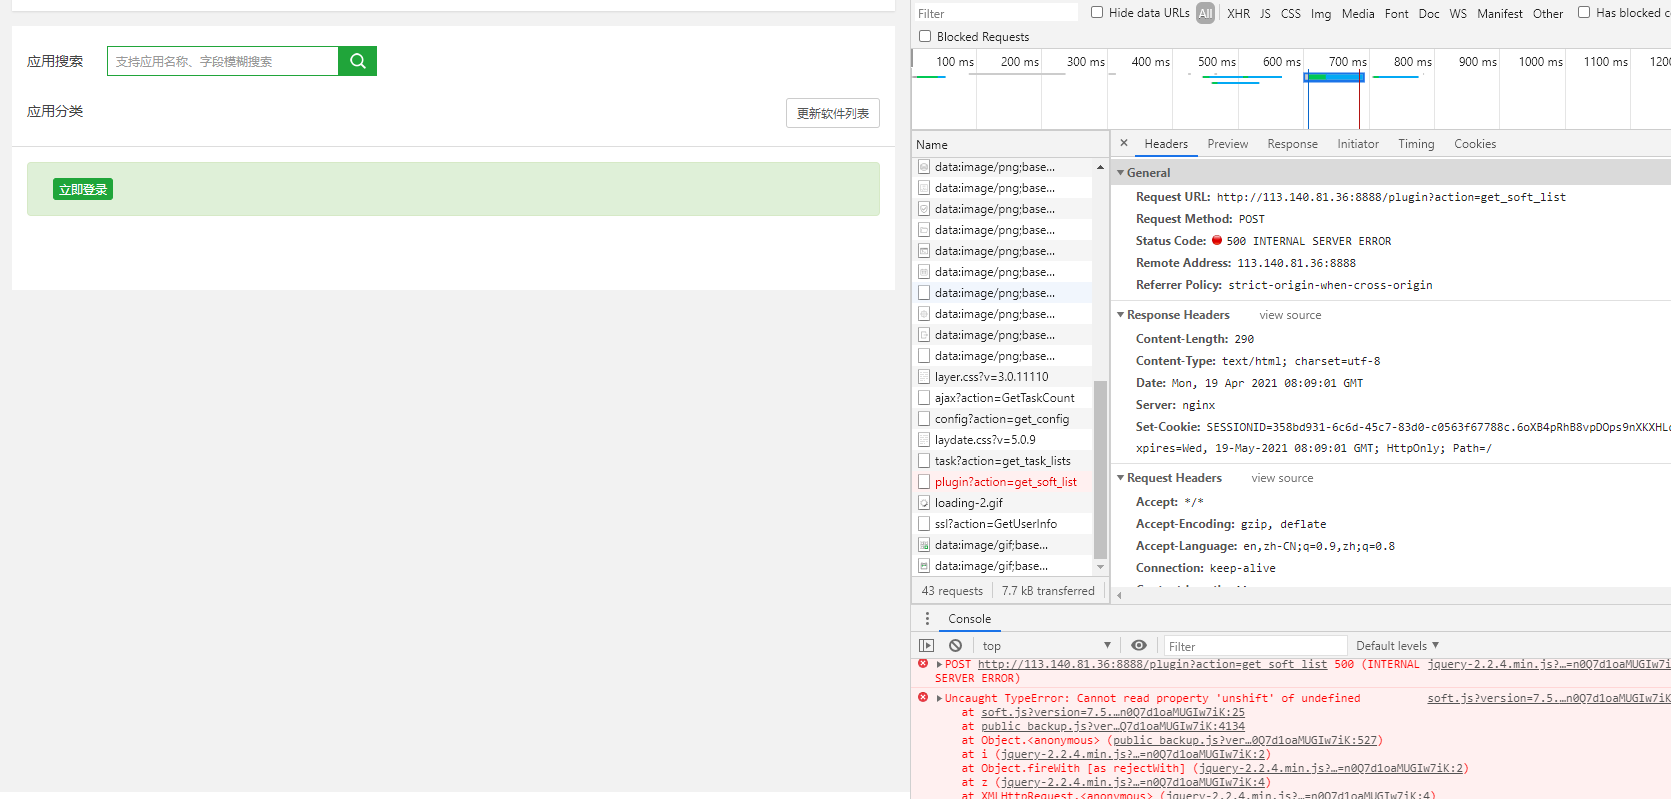Switch to the Preview tab

click(1228, 144)
